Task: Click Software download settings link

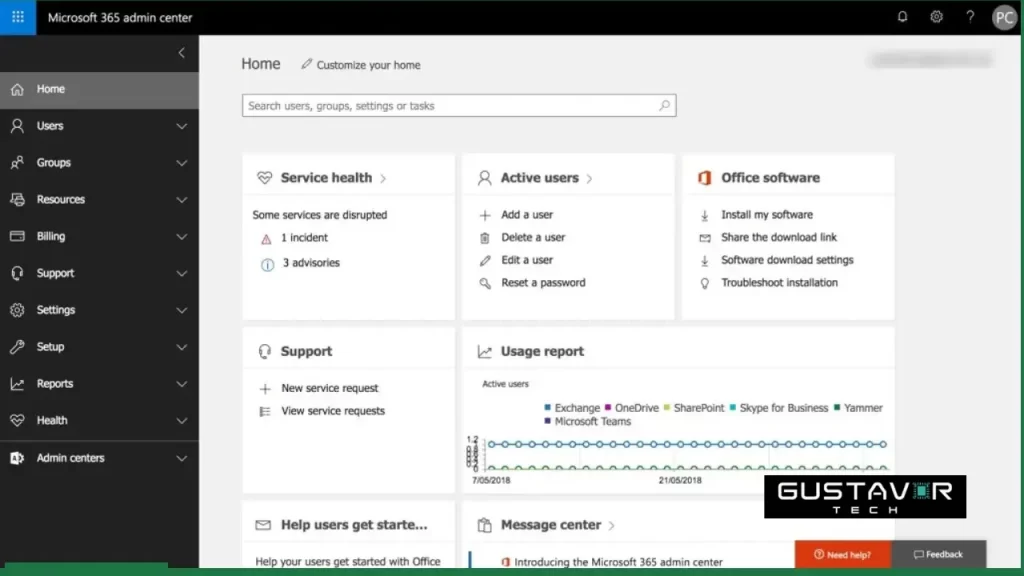Action: click(787, 260)
